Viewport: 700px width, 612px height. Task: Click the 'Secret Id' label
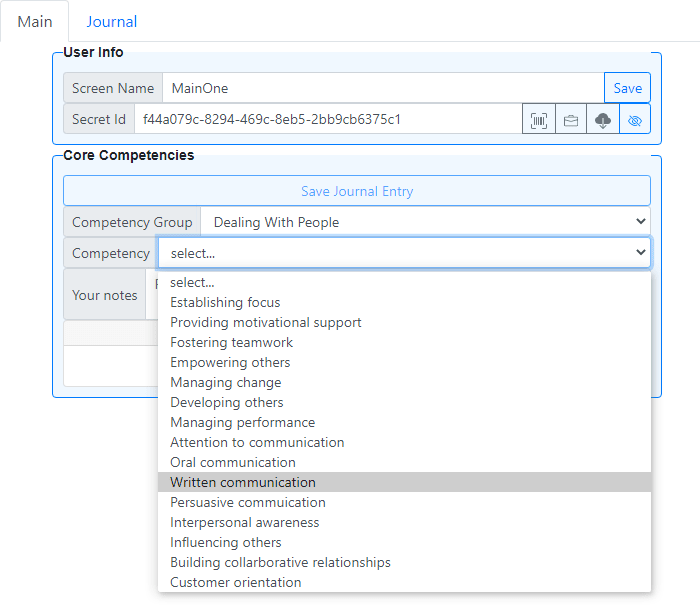pos(99,119)
